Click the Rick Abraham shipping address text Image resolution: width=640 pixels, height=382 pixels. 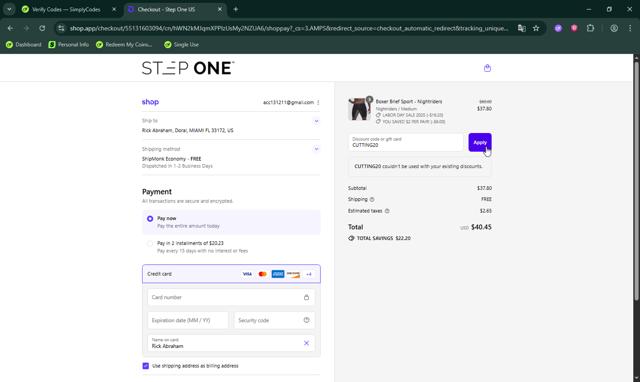click(188, 131)
